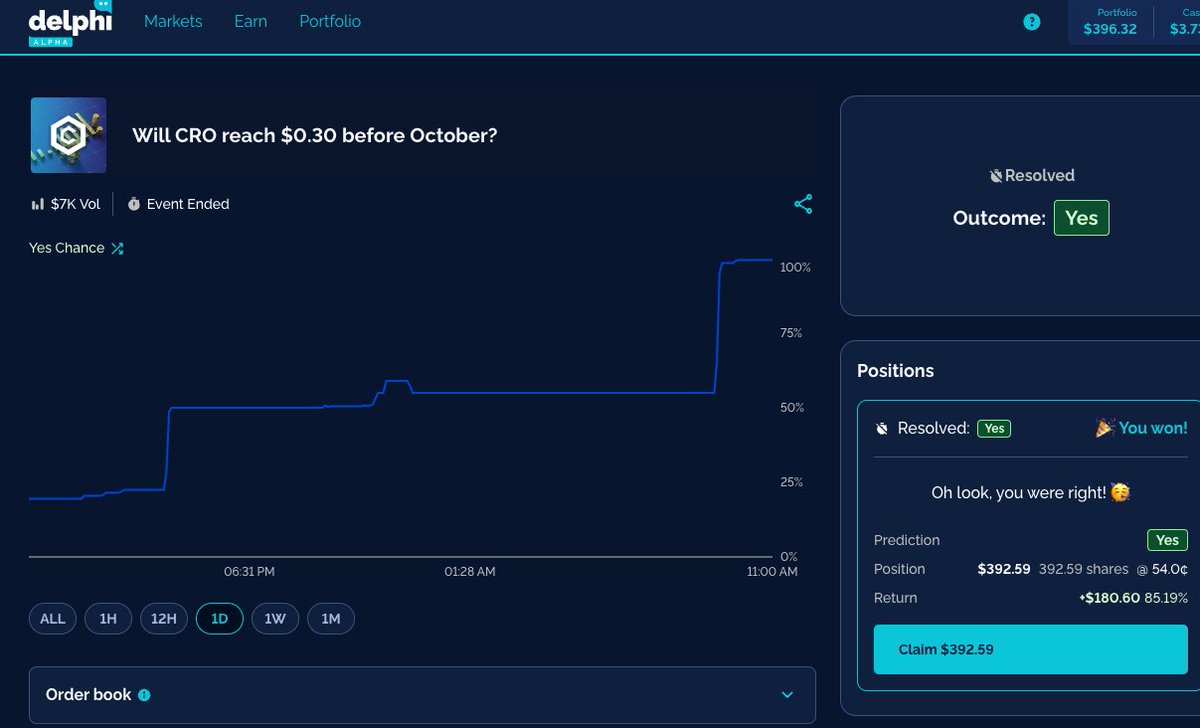The height and width of the screenshot is (728, 1200).
Task: Click the market title Will CRO reach $0.30
Action: [x=314, y=135]
